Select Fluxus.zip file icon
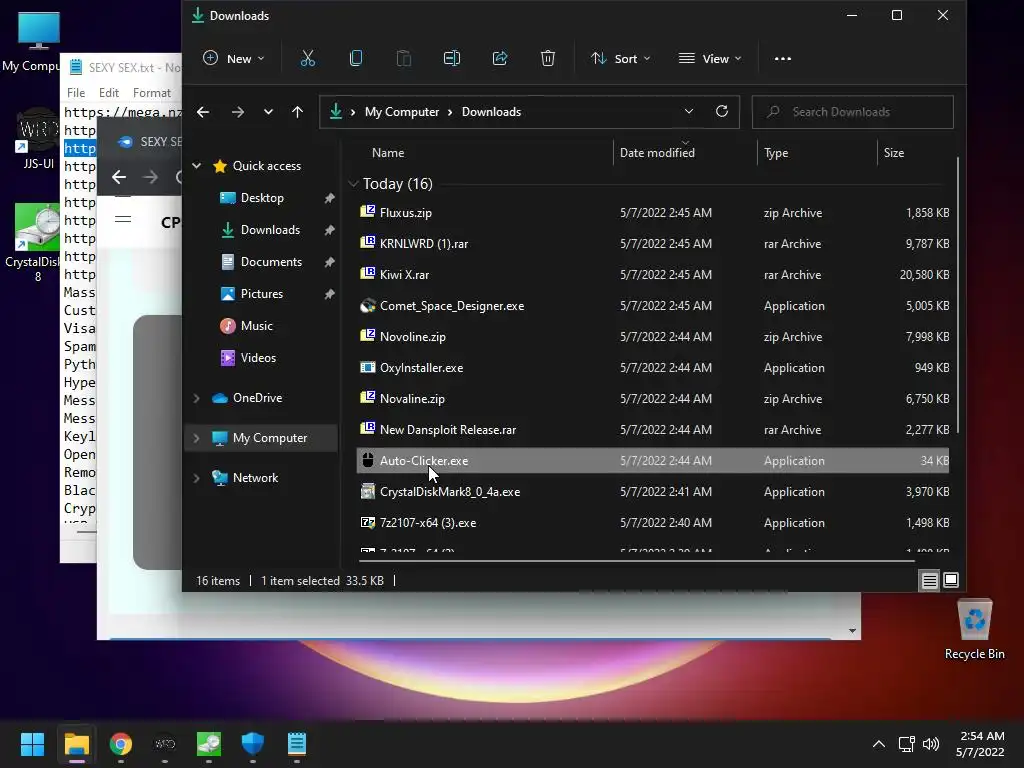The width and height of the screenshot is (1024, 768). [368, 212]
